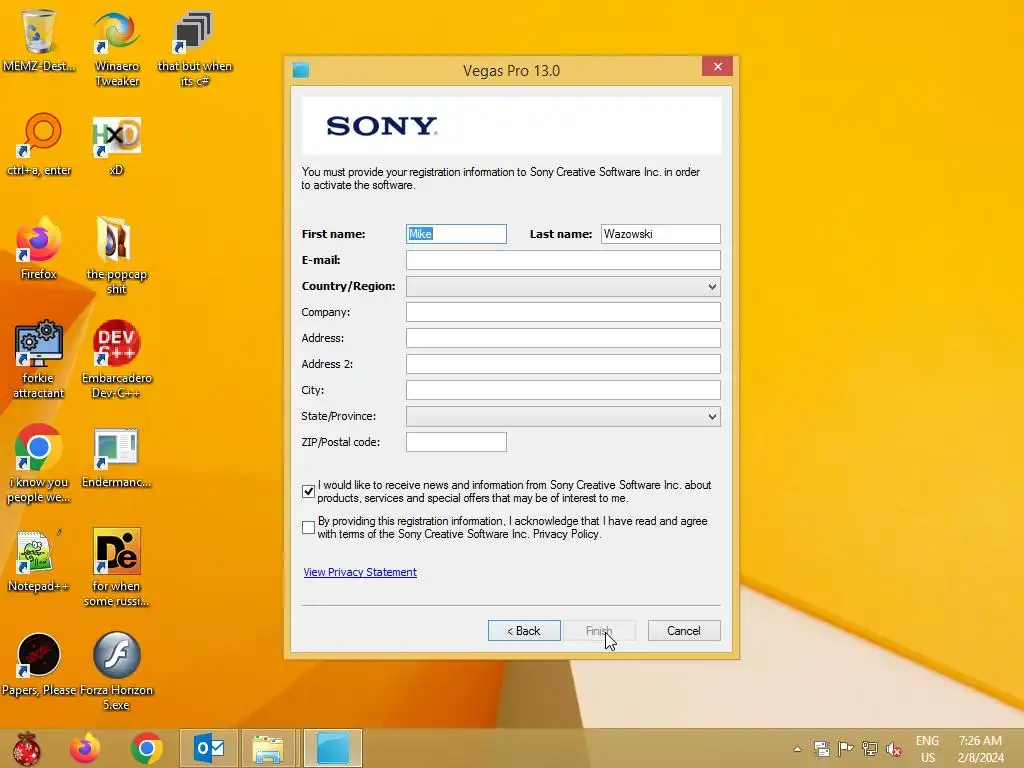Focus the First name field

point(456,234)
